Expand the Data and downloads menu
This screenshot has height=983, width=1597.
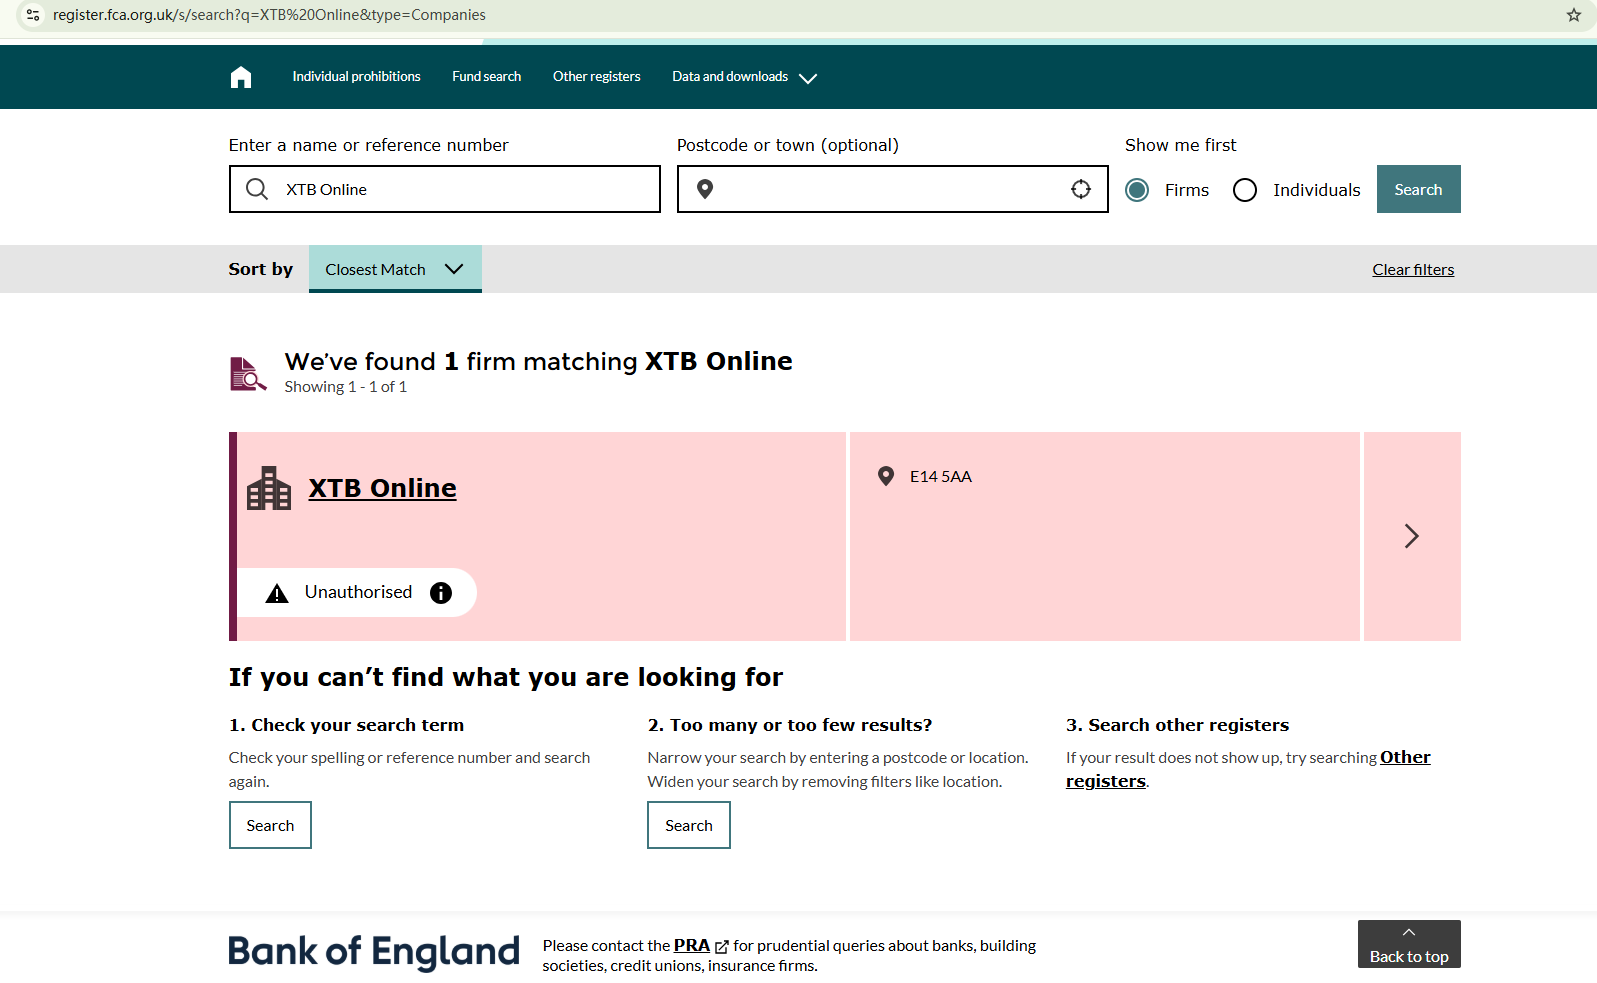pos(744,77)
